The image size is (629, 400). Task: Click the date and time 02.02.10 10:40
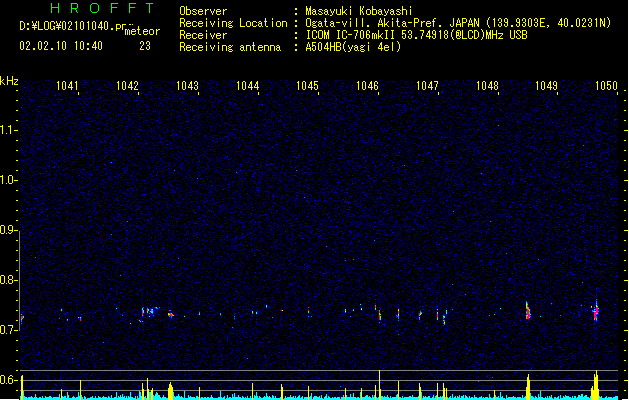(61, 46)
